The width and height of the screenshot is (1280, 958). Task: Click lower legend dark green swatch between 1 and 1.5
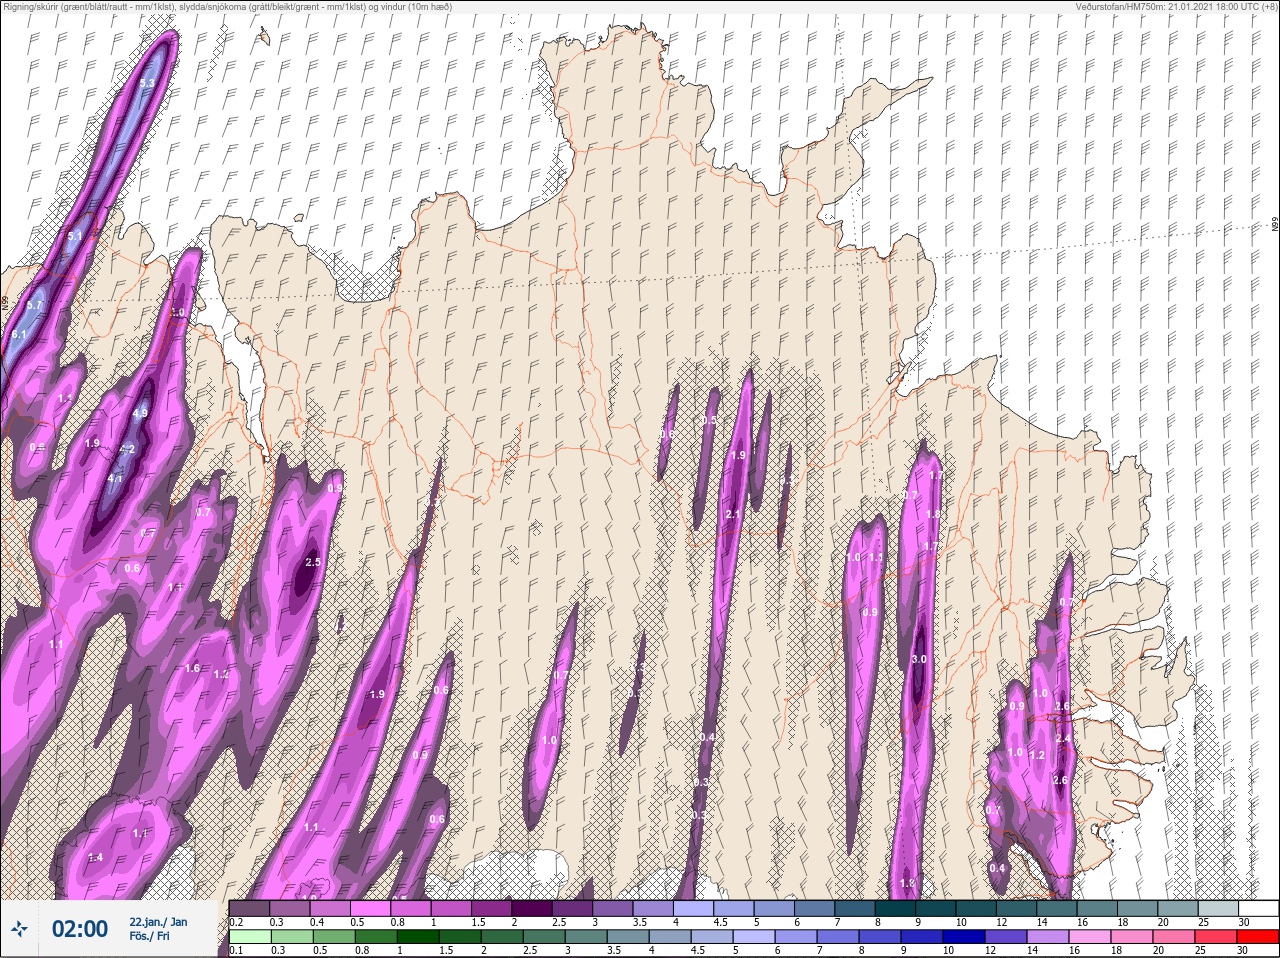(418, 938)
